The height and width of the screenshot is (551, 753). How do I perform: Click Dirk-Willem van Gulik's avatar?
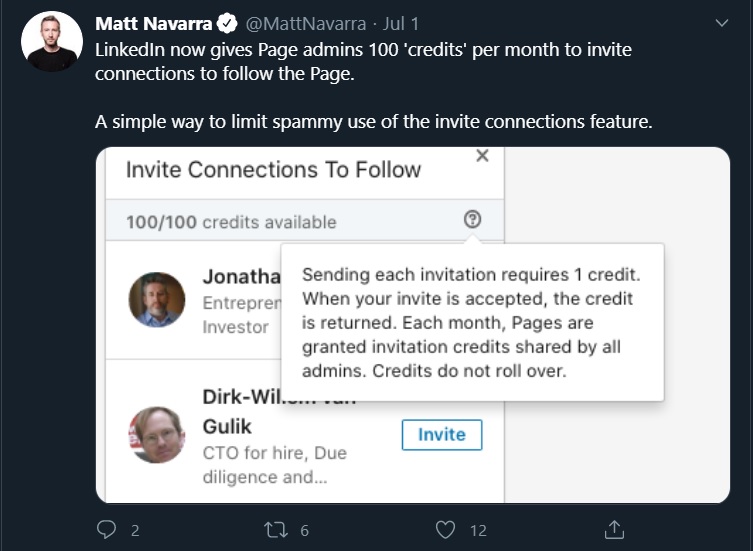tap(157, 434)
